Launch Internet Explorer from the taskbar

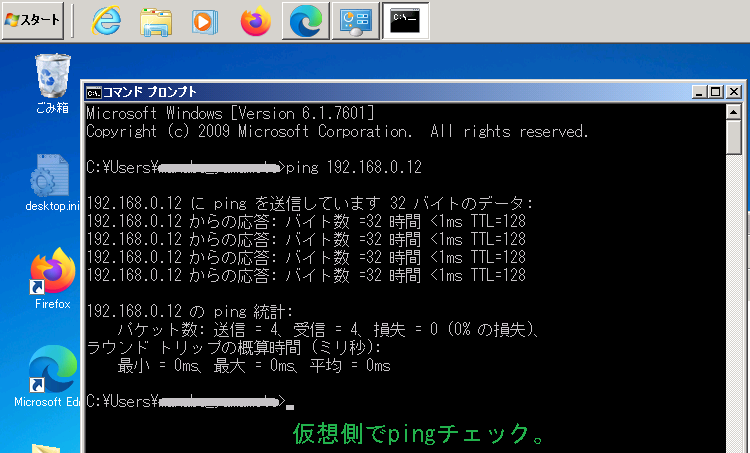pyautogui.click(x=106, y=20)
